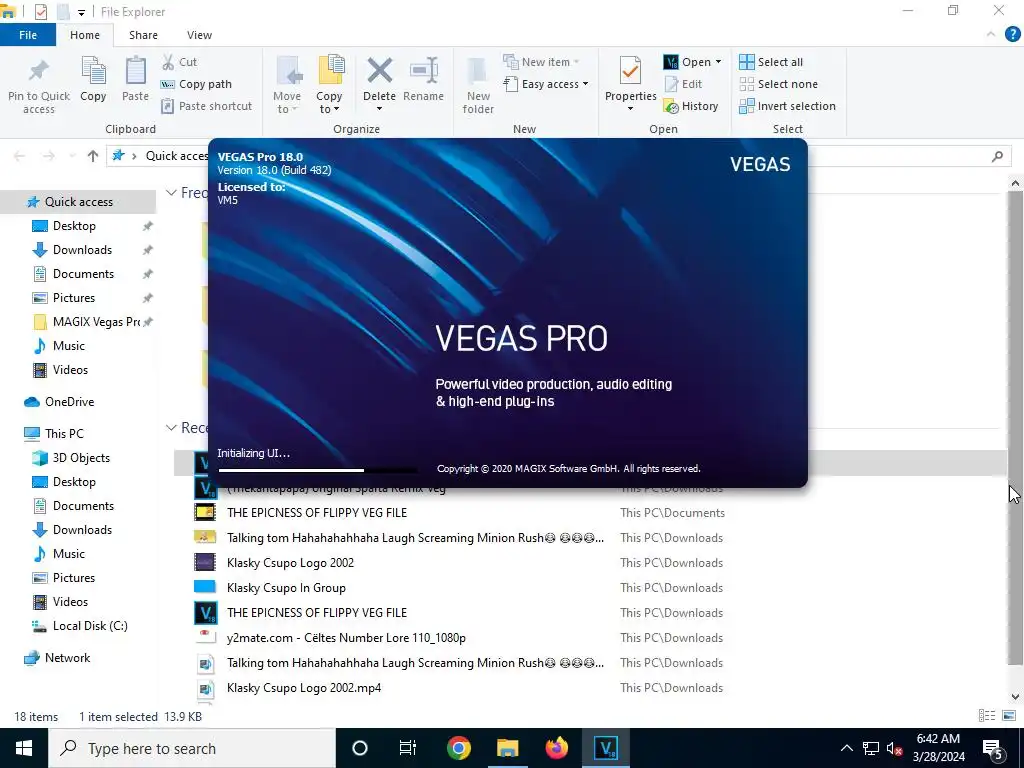Choose Copy path in Clipboard group

tap(197, 84)
